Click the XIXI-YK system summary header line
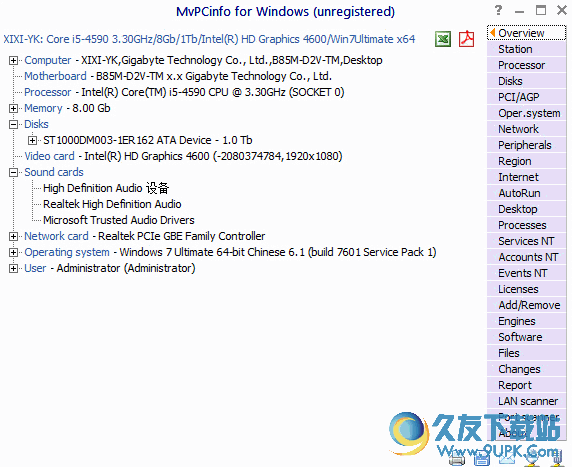This screenshot has height=467, width=572. [209, 39]
